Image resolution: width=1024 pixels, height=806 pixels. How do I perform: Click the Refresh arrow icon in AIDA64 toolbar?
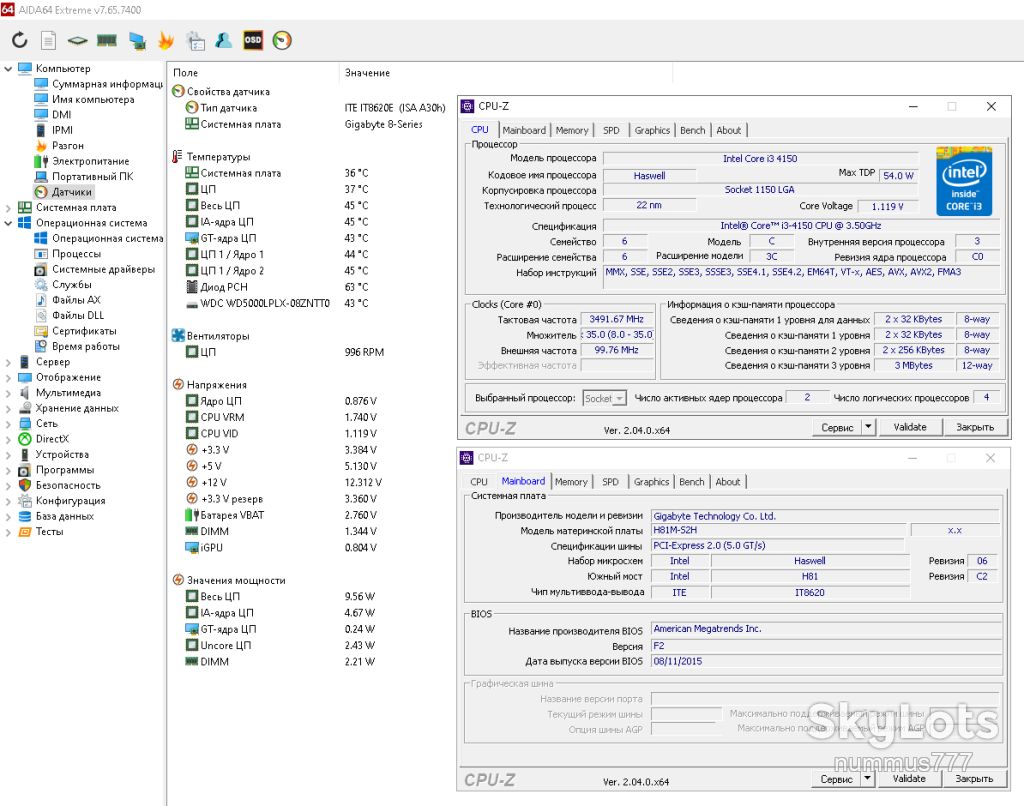[x=20, y=40]
